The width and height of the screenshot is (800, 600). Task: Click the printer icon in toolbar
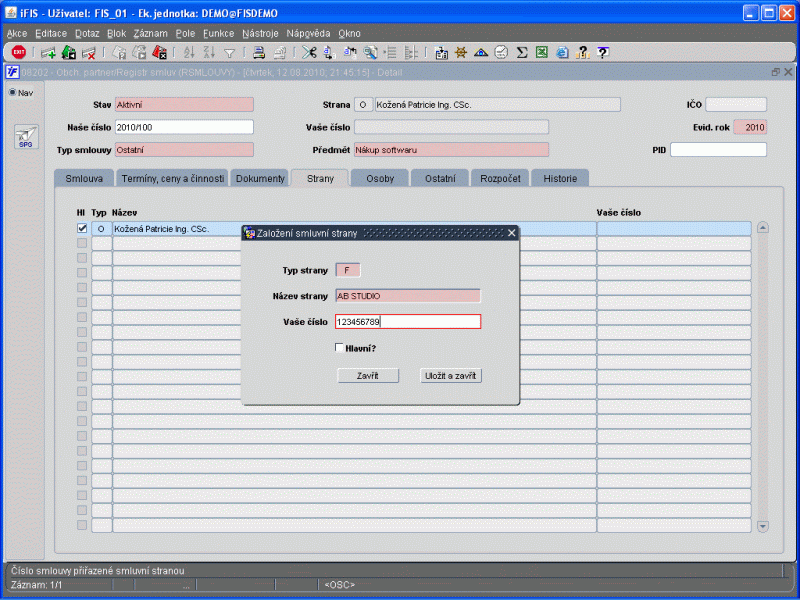click(x=258, y=52)
